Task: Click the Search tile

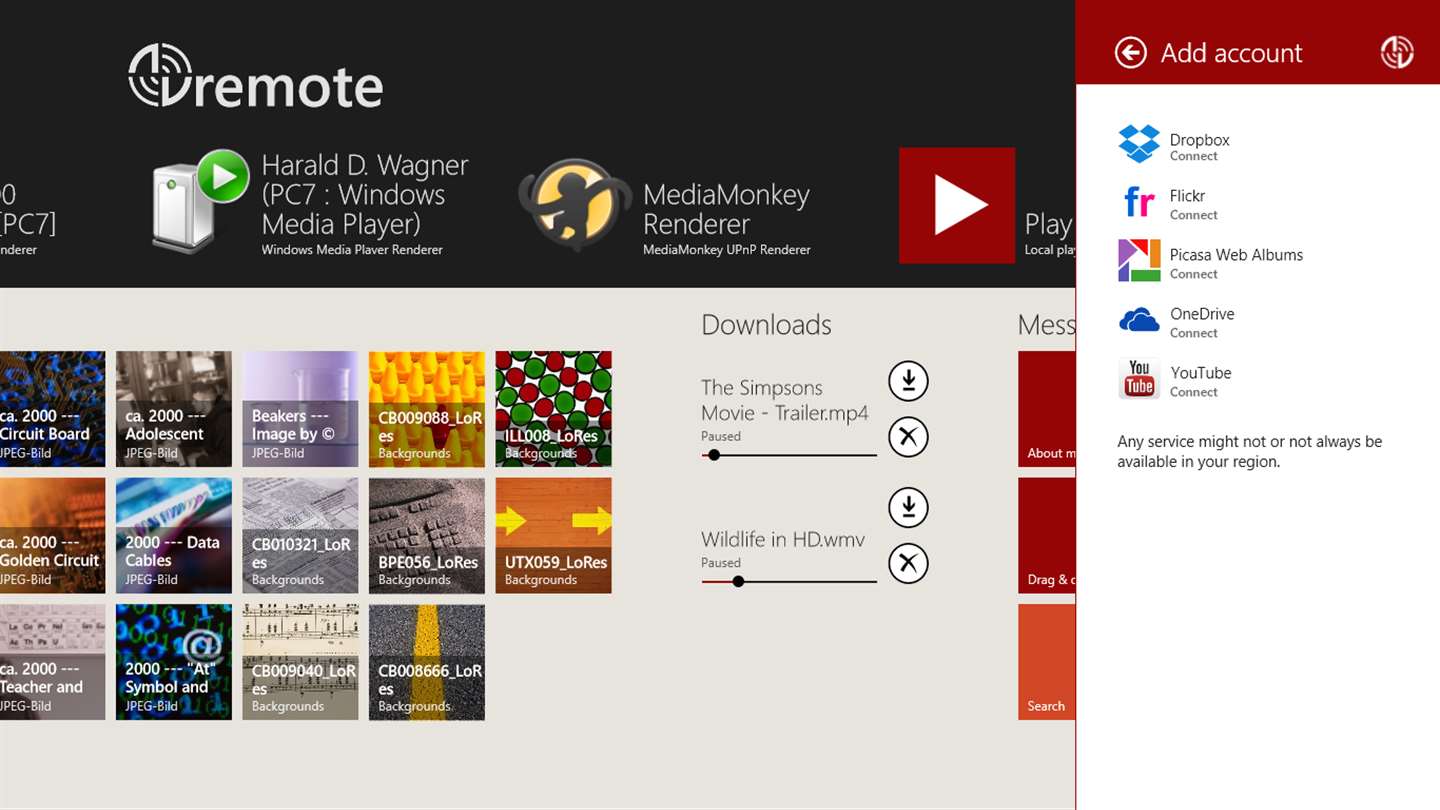Action: [x=1047, y=662]
